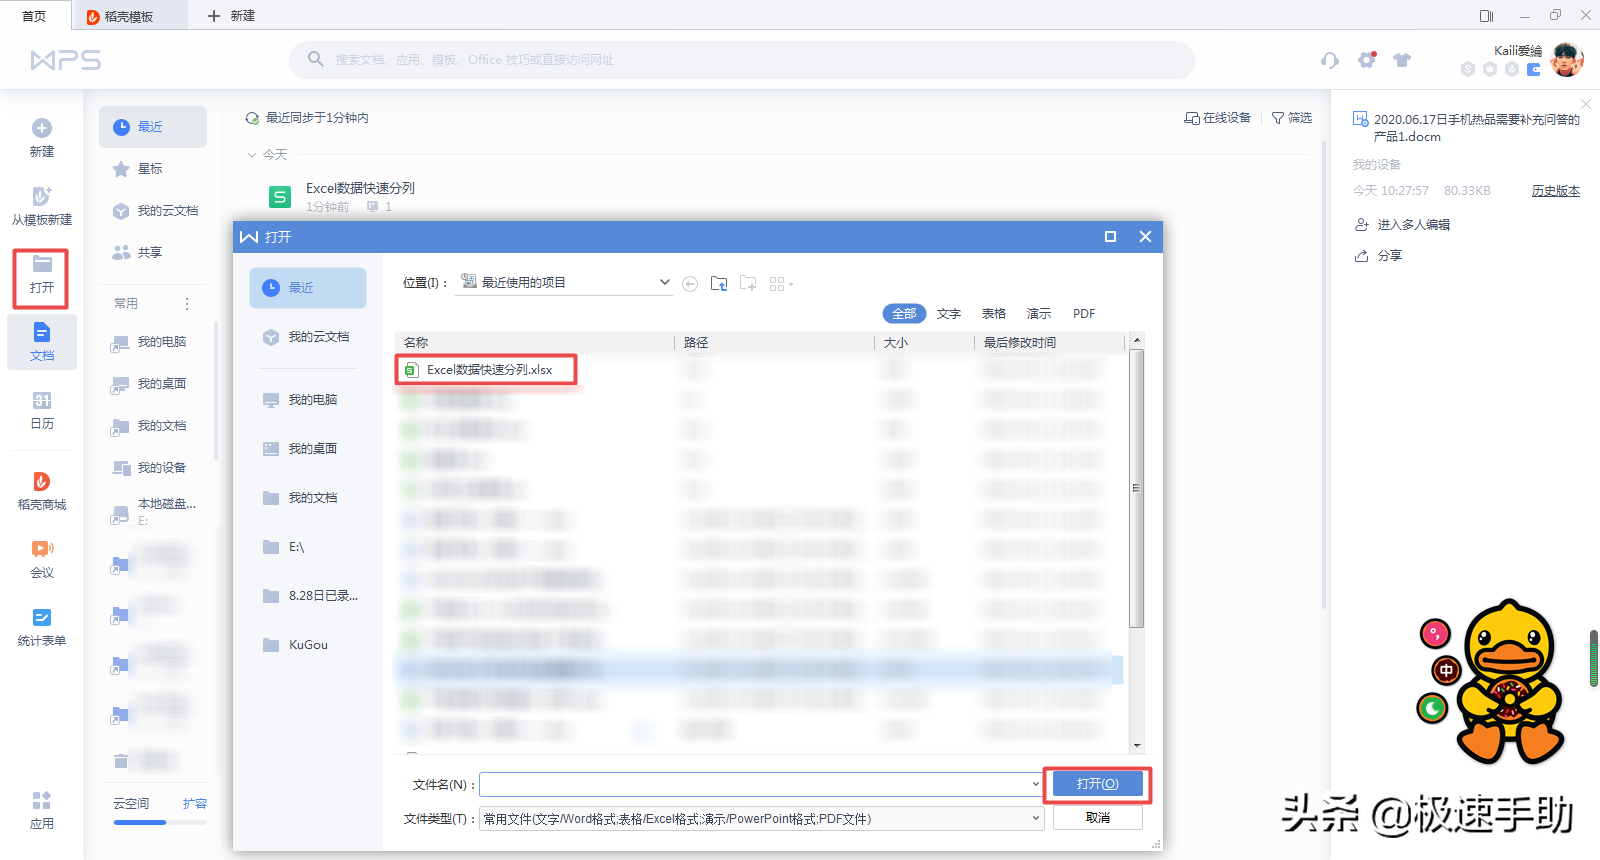The height and width of the screenshot is (860, 1600).
Task: Click 分享 in the right panel
Action: [1378, 256]
